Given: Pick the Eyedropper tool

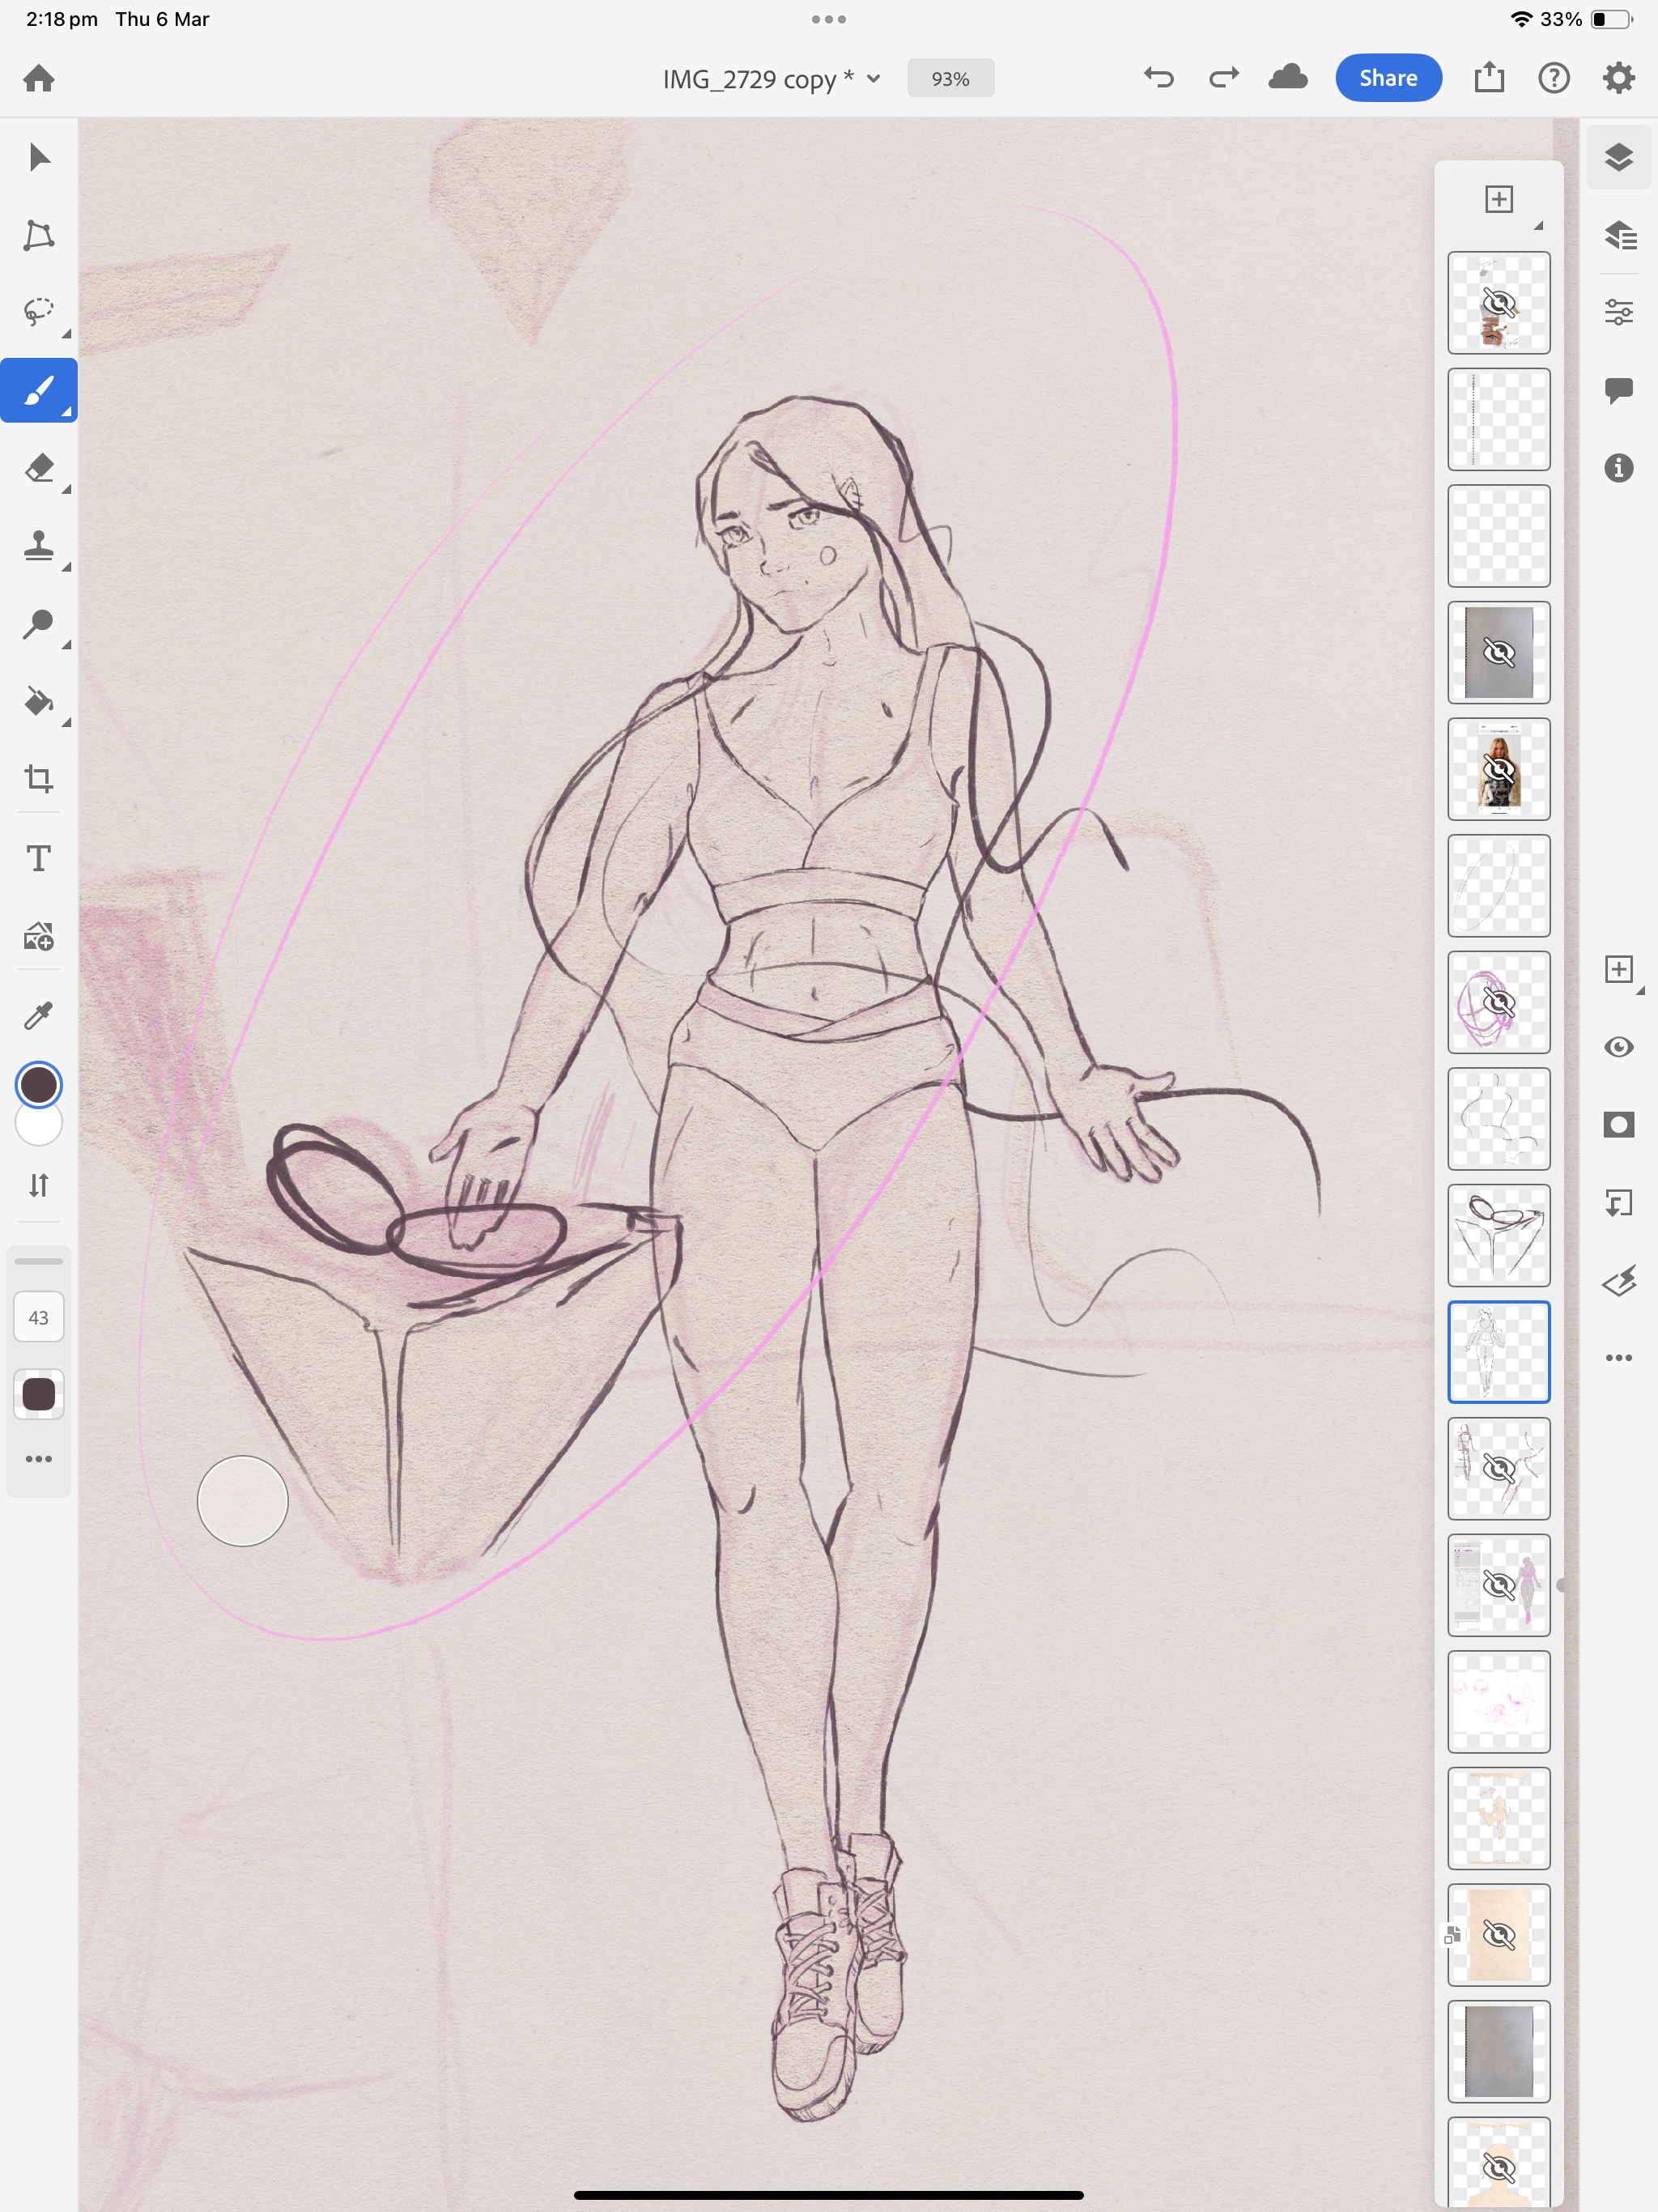Looking at the screenshot, I should point(38,1015).
